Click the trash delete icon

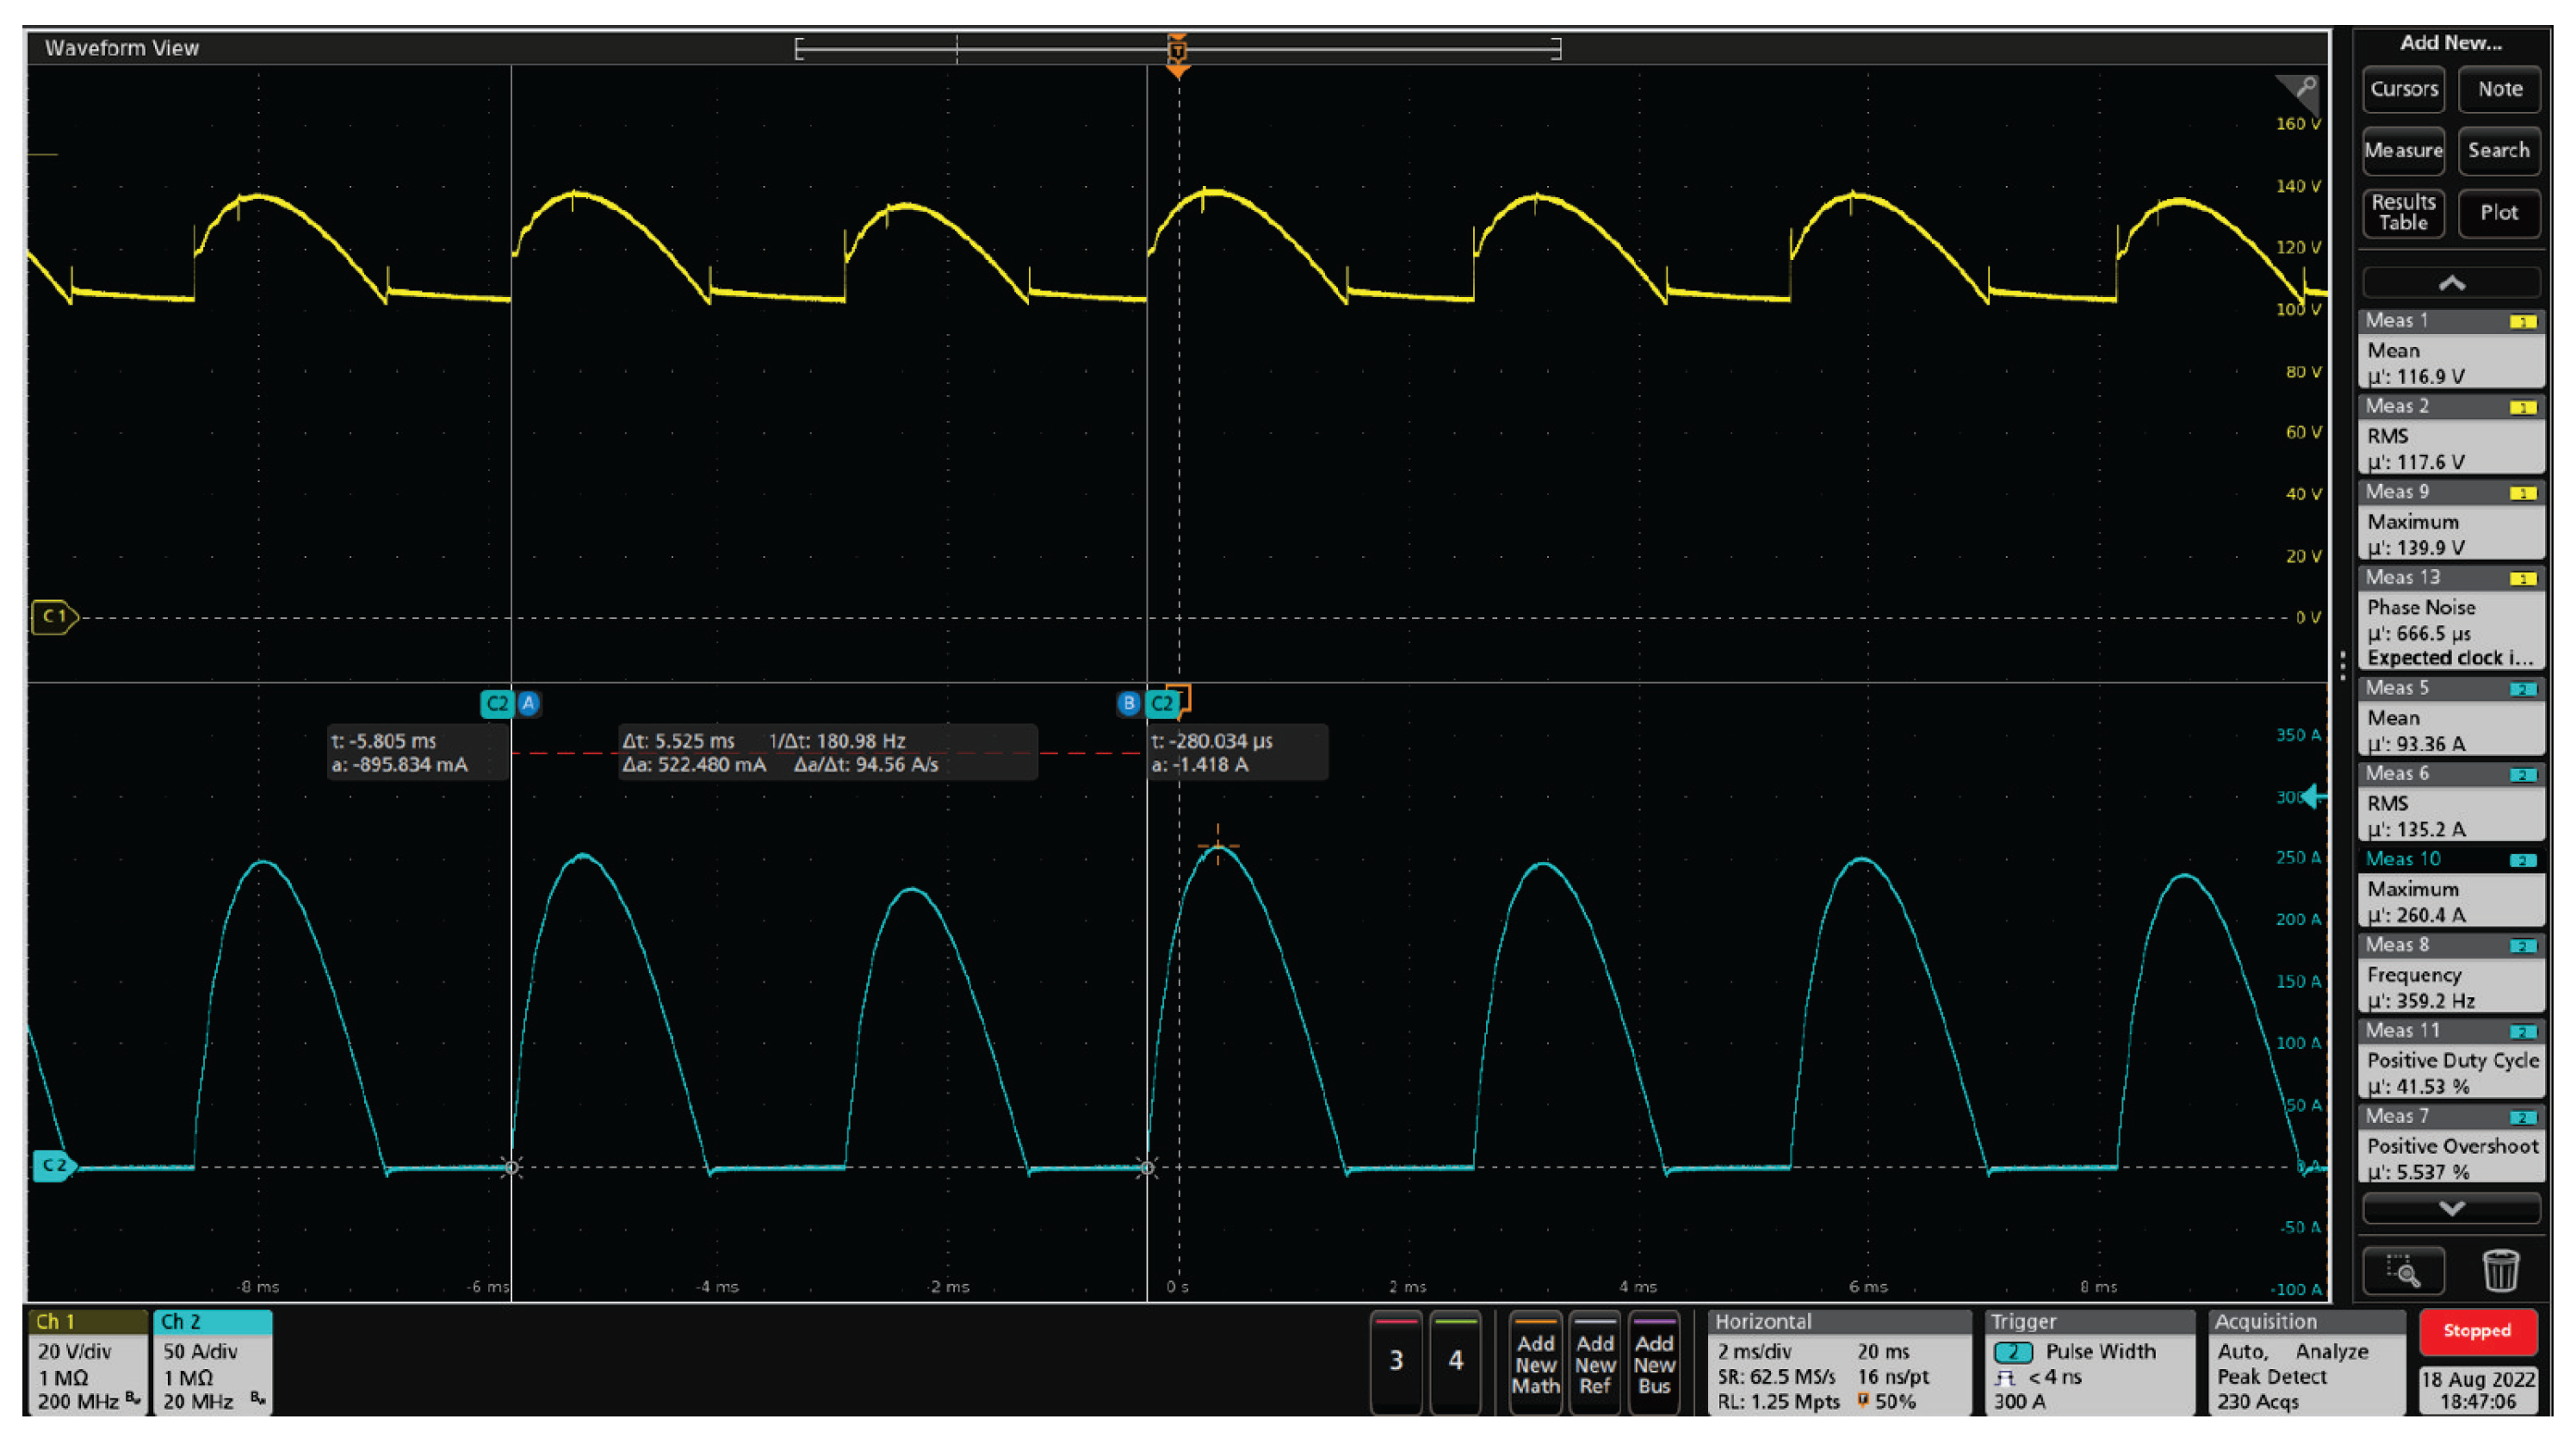coord(2500,1270)
